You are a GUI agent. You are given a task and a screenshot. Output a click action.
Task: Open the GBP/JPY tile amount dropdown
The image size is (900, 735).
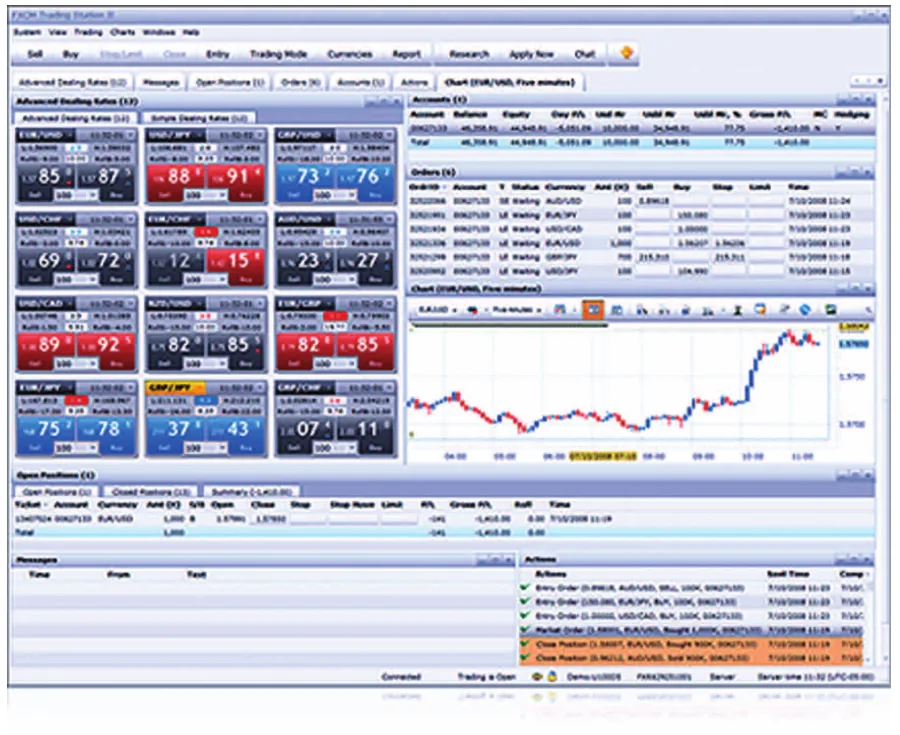click(x=205, y=448)
